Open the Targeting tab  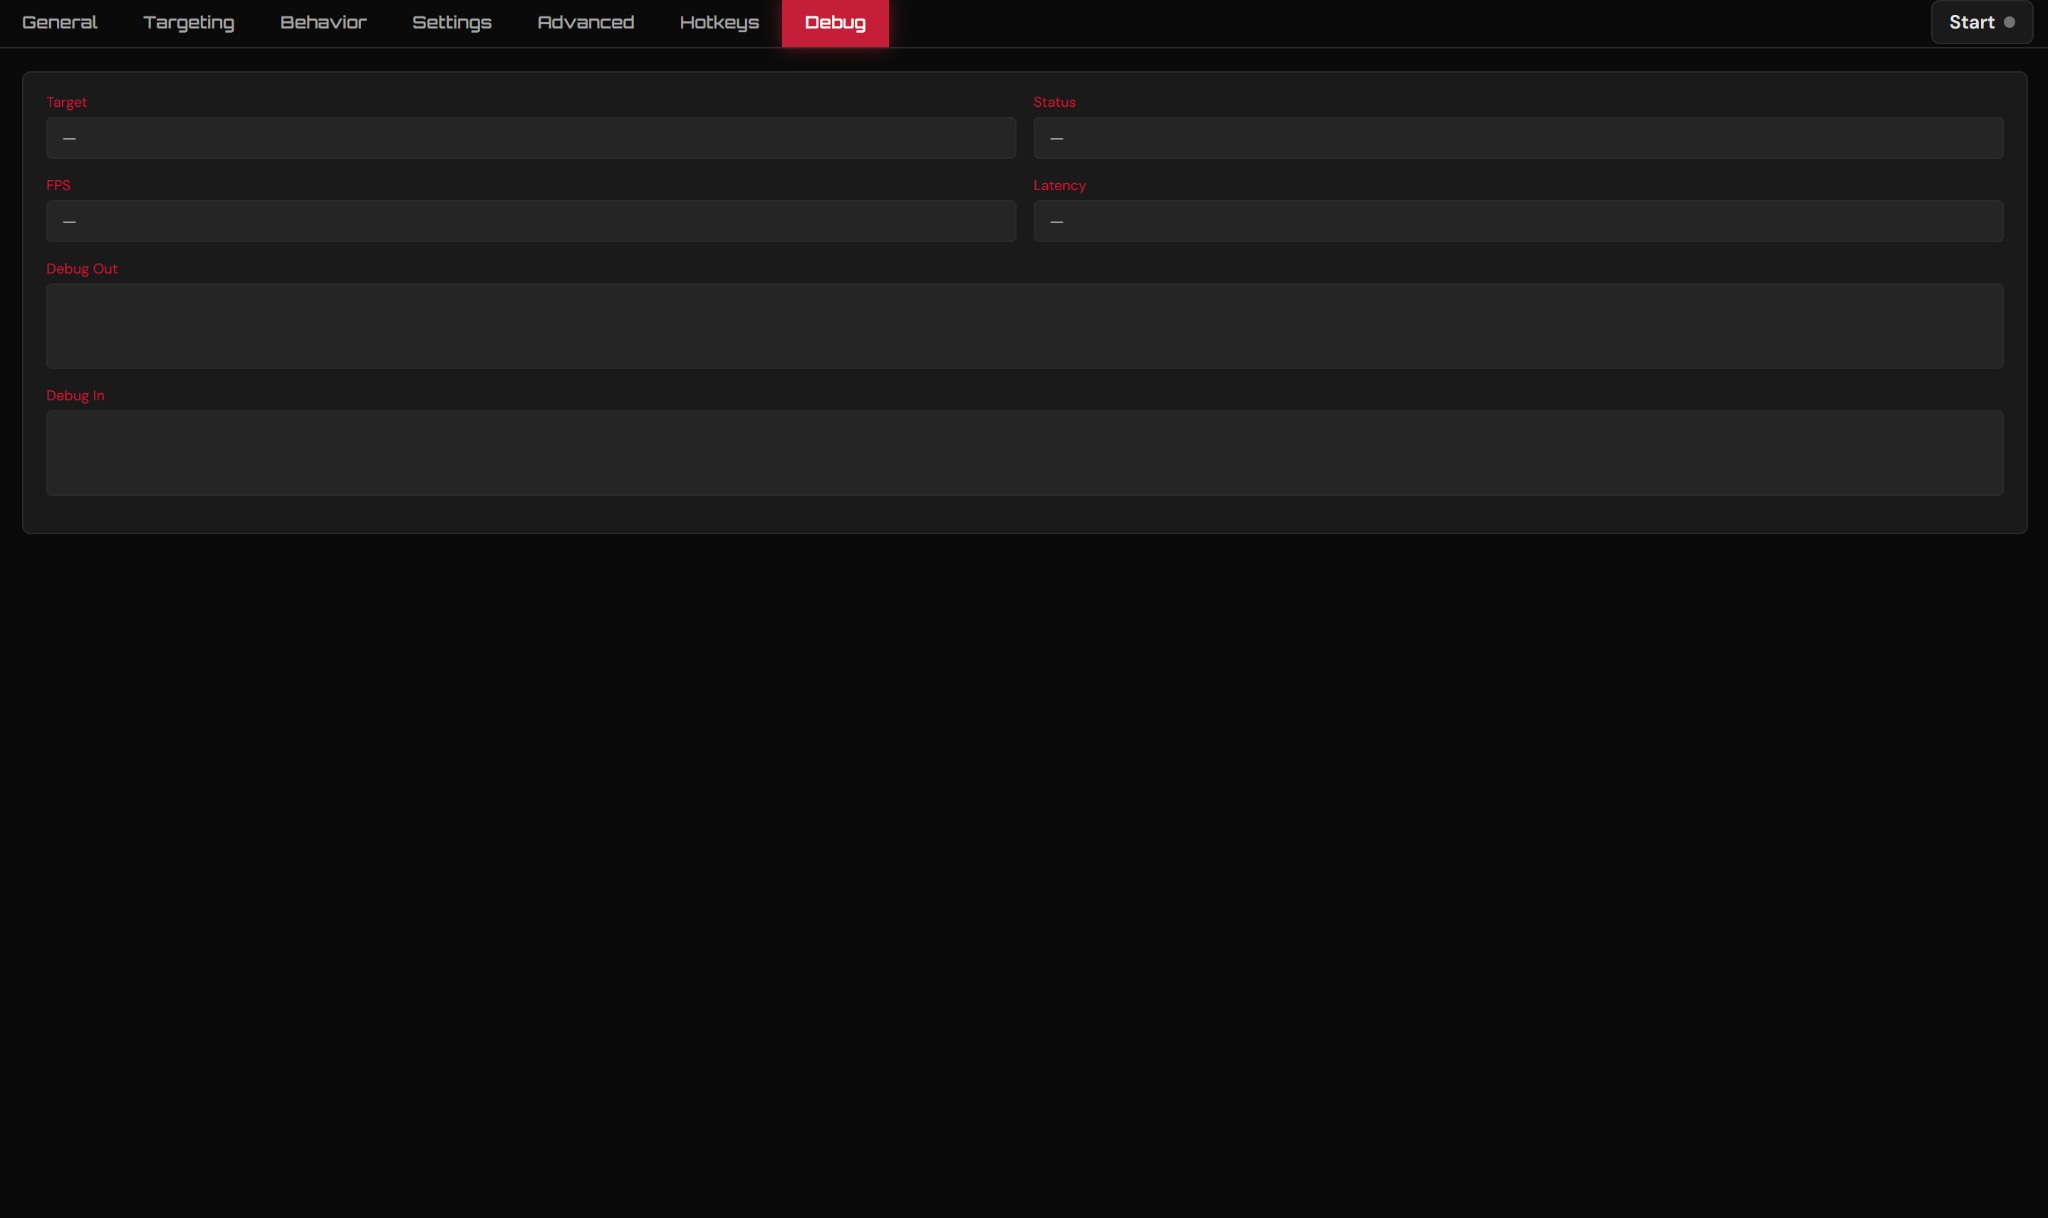[188, 22]
